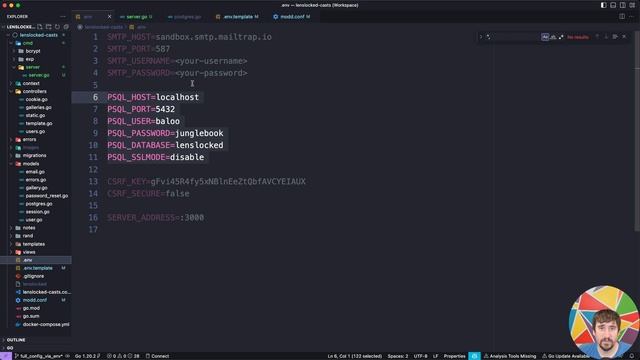This screenshot has width=640, height=360.
Task: Switch to the server.go tab
Action: 136,17
